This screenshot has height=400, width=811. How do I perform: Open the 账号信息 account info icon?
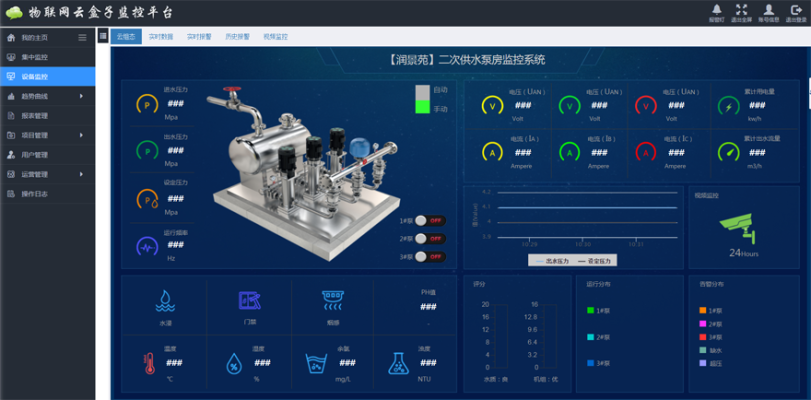[x=768, y=10]
